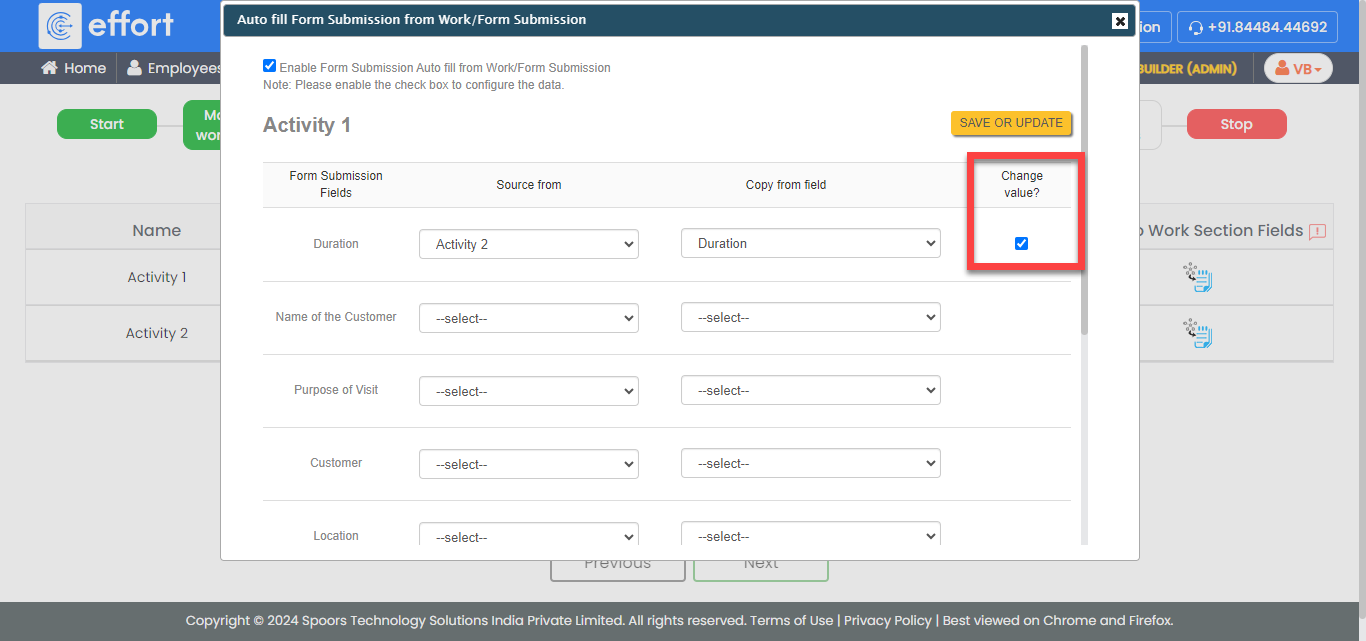Toggle the Change value checkbox for Duration
1366x641 pixels.
point(1021,243)
